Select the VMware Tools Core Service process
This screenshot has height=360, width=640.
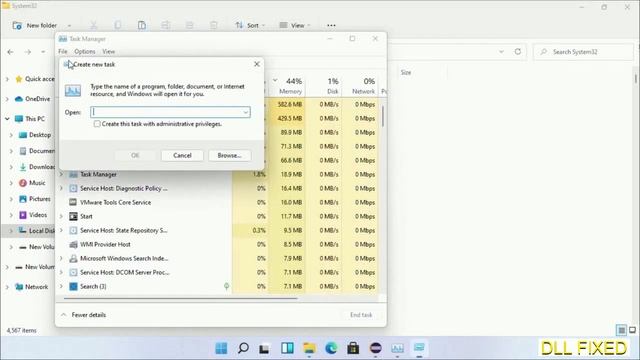click(x=115, y=202)
